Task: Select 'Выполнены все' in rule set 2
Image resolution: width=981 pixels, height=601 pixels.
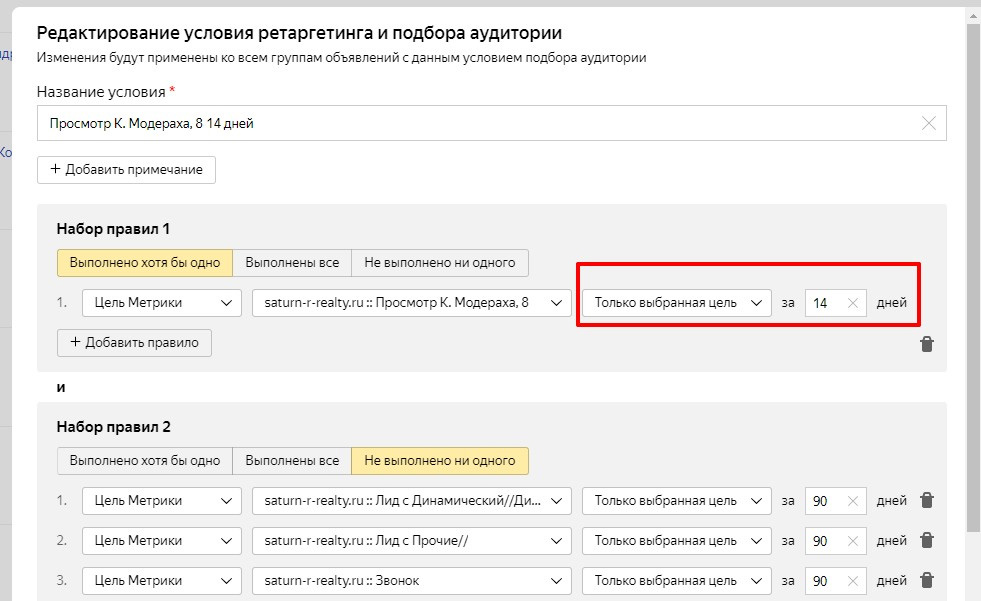Action: point(292,461)
